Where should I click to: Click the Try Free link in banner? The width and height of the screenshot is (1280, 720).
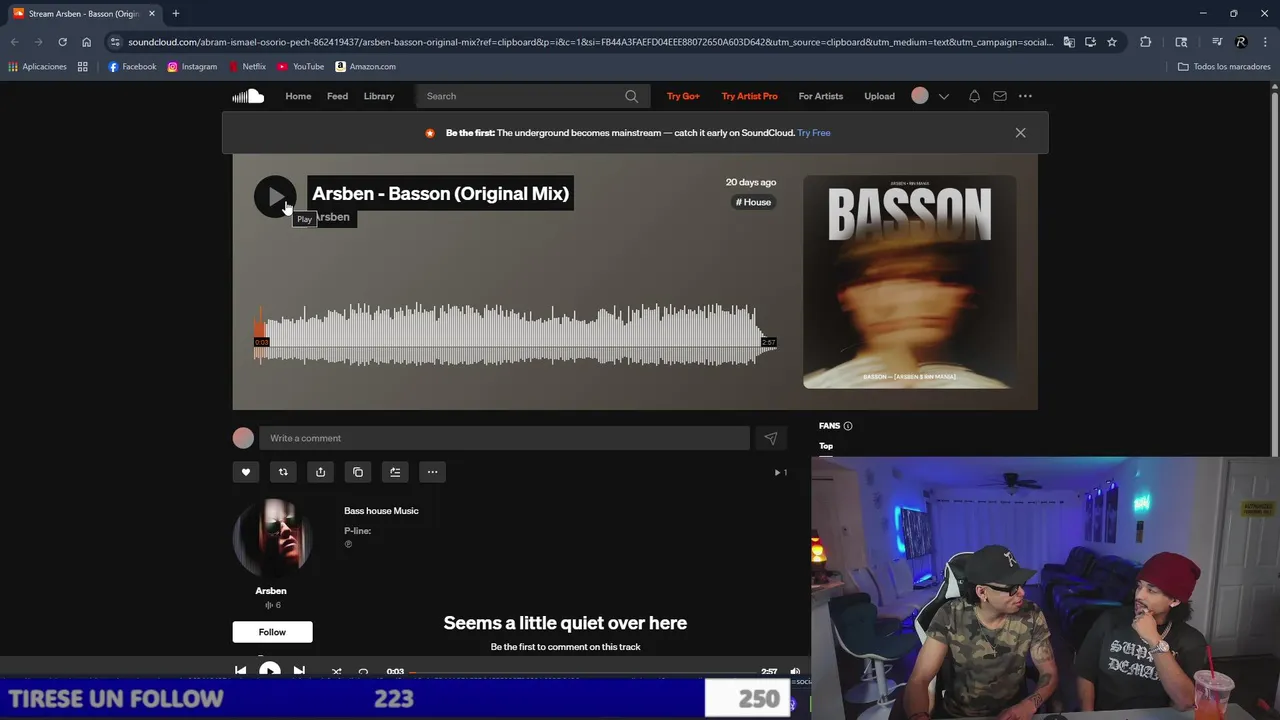[814, 133]
